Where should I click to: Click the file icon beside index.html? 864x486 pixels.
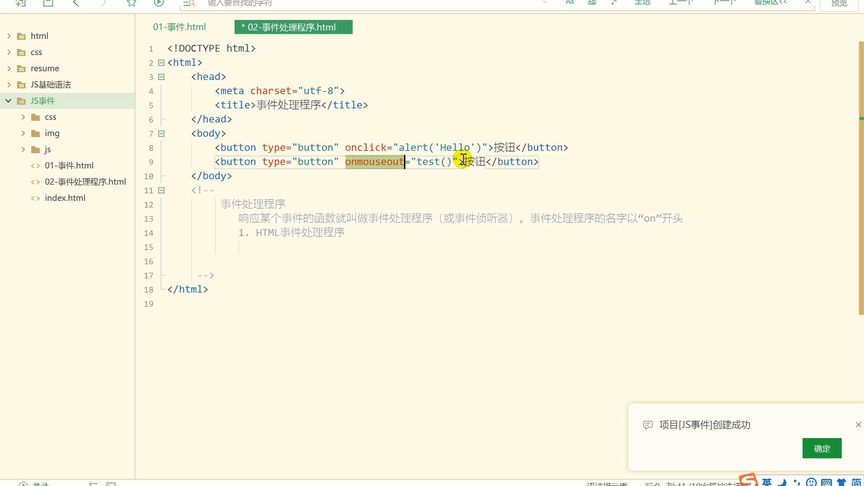pyautogui.click(x=35, y=198)
